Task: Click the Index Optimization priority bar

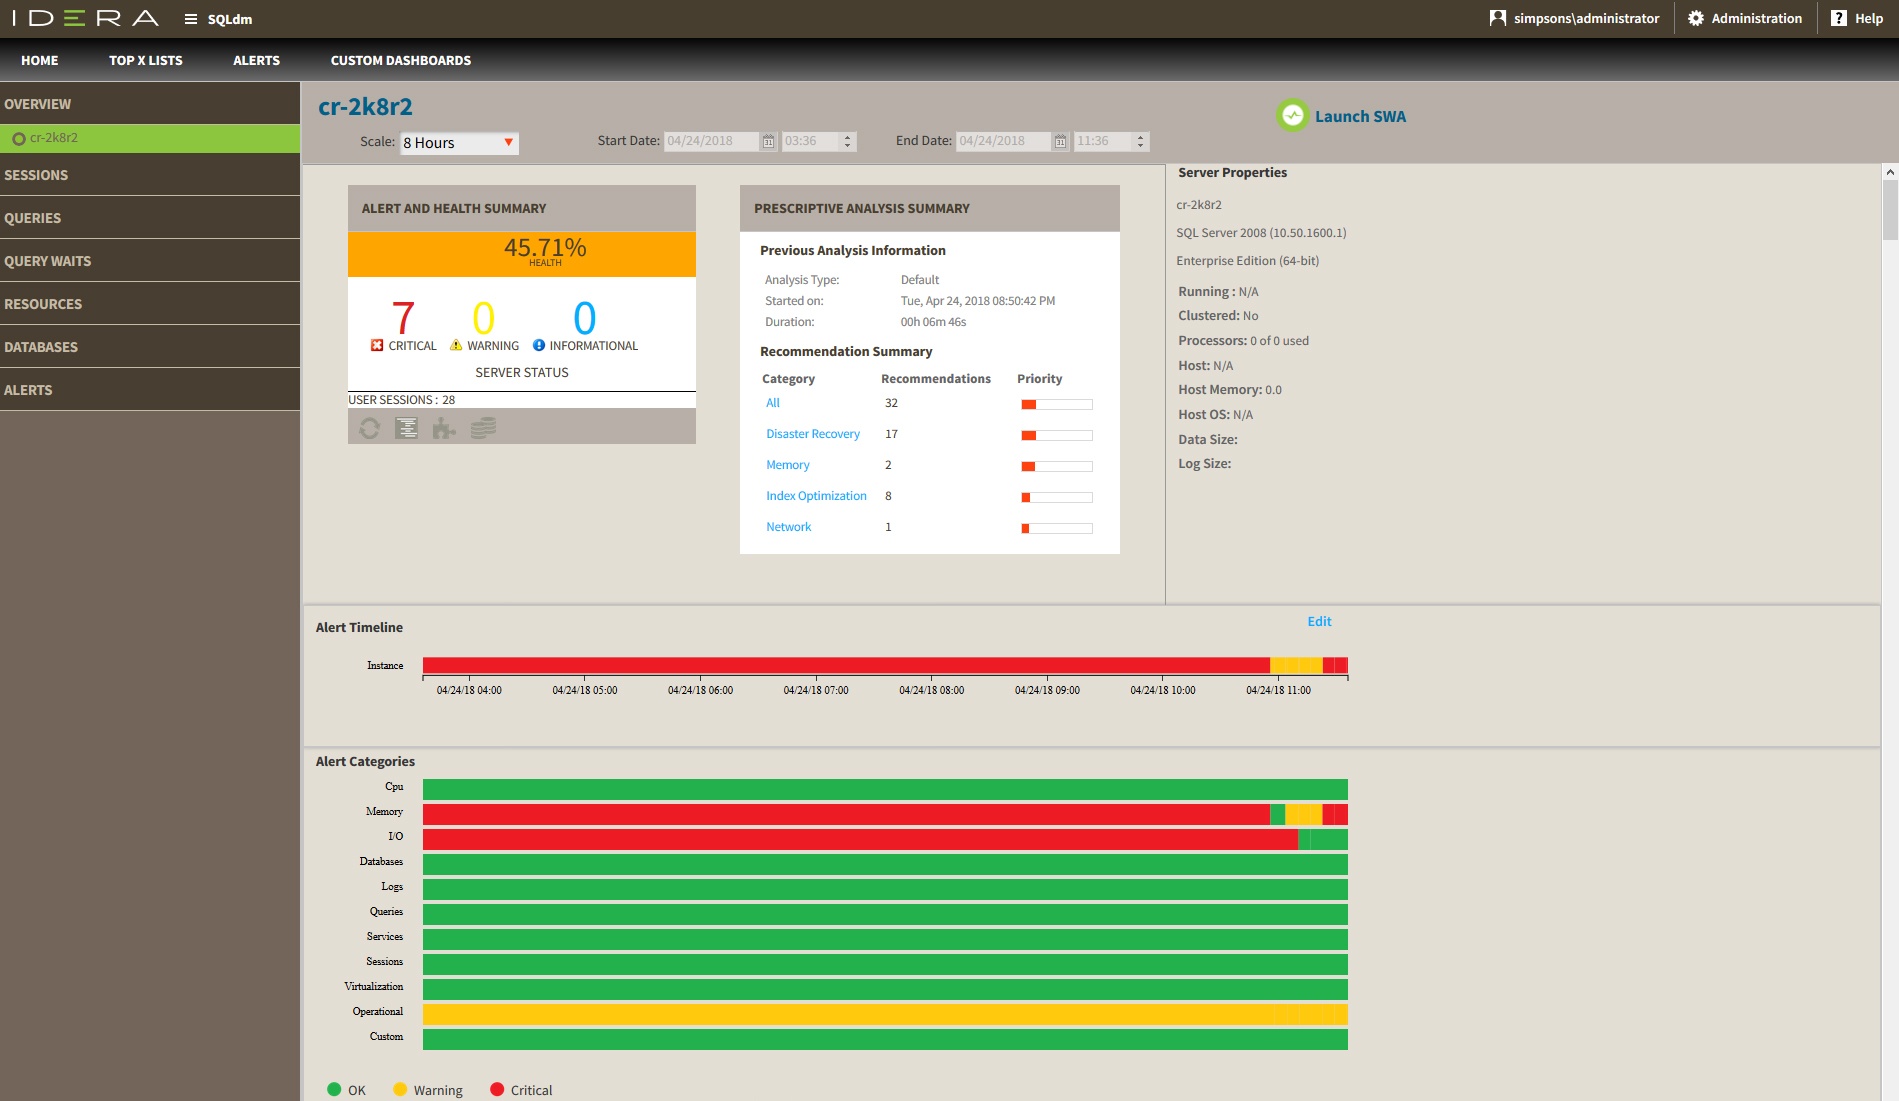Action: point(1056,497)
